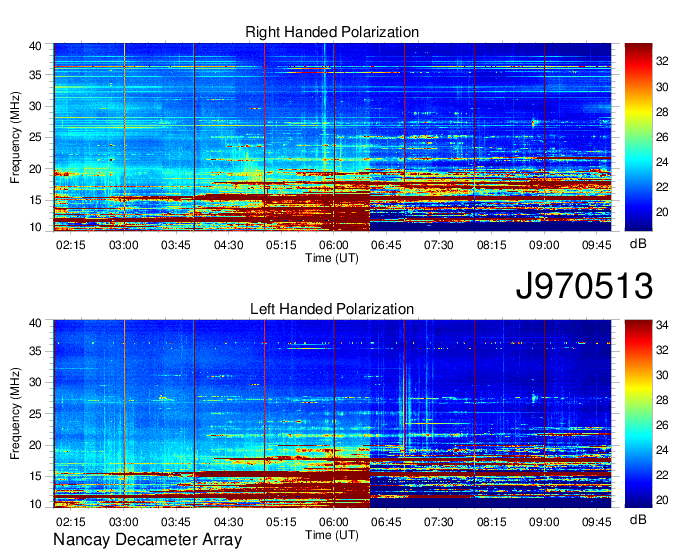Viewport: 680px width, 552px height.
Task: Click the 02:15 tick under Right Handed plot
Action: pyautogui.click(x=71, y=245)
